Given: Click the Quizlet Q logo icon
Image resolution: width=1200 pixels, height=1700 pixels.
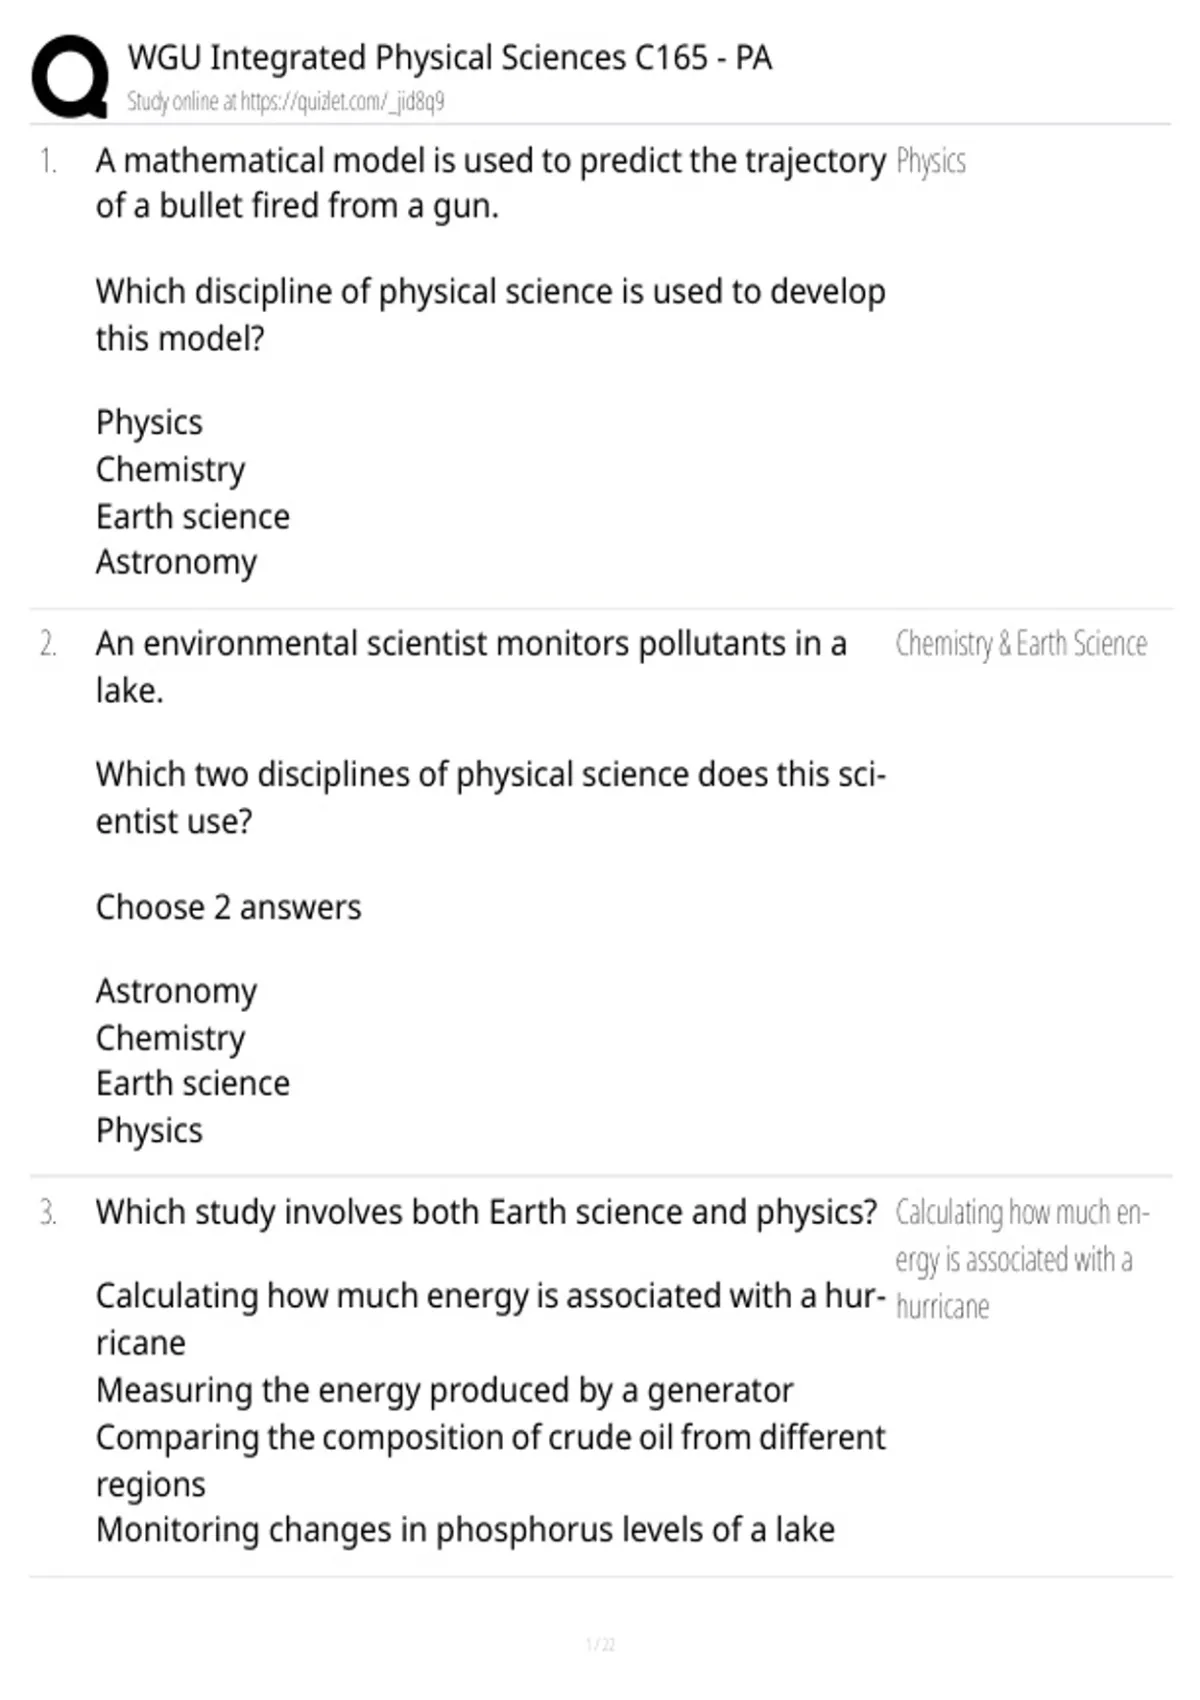Looking at the screenshot, I should 70,77.
